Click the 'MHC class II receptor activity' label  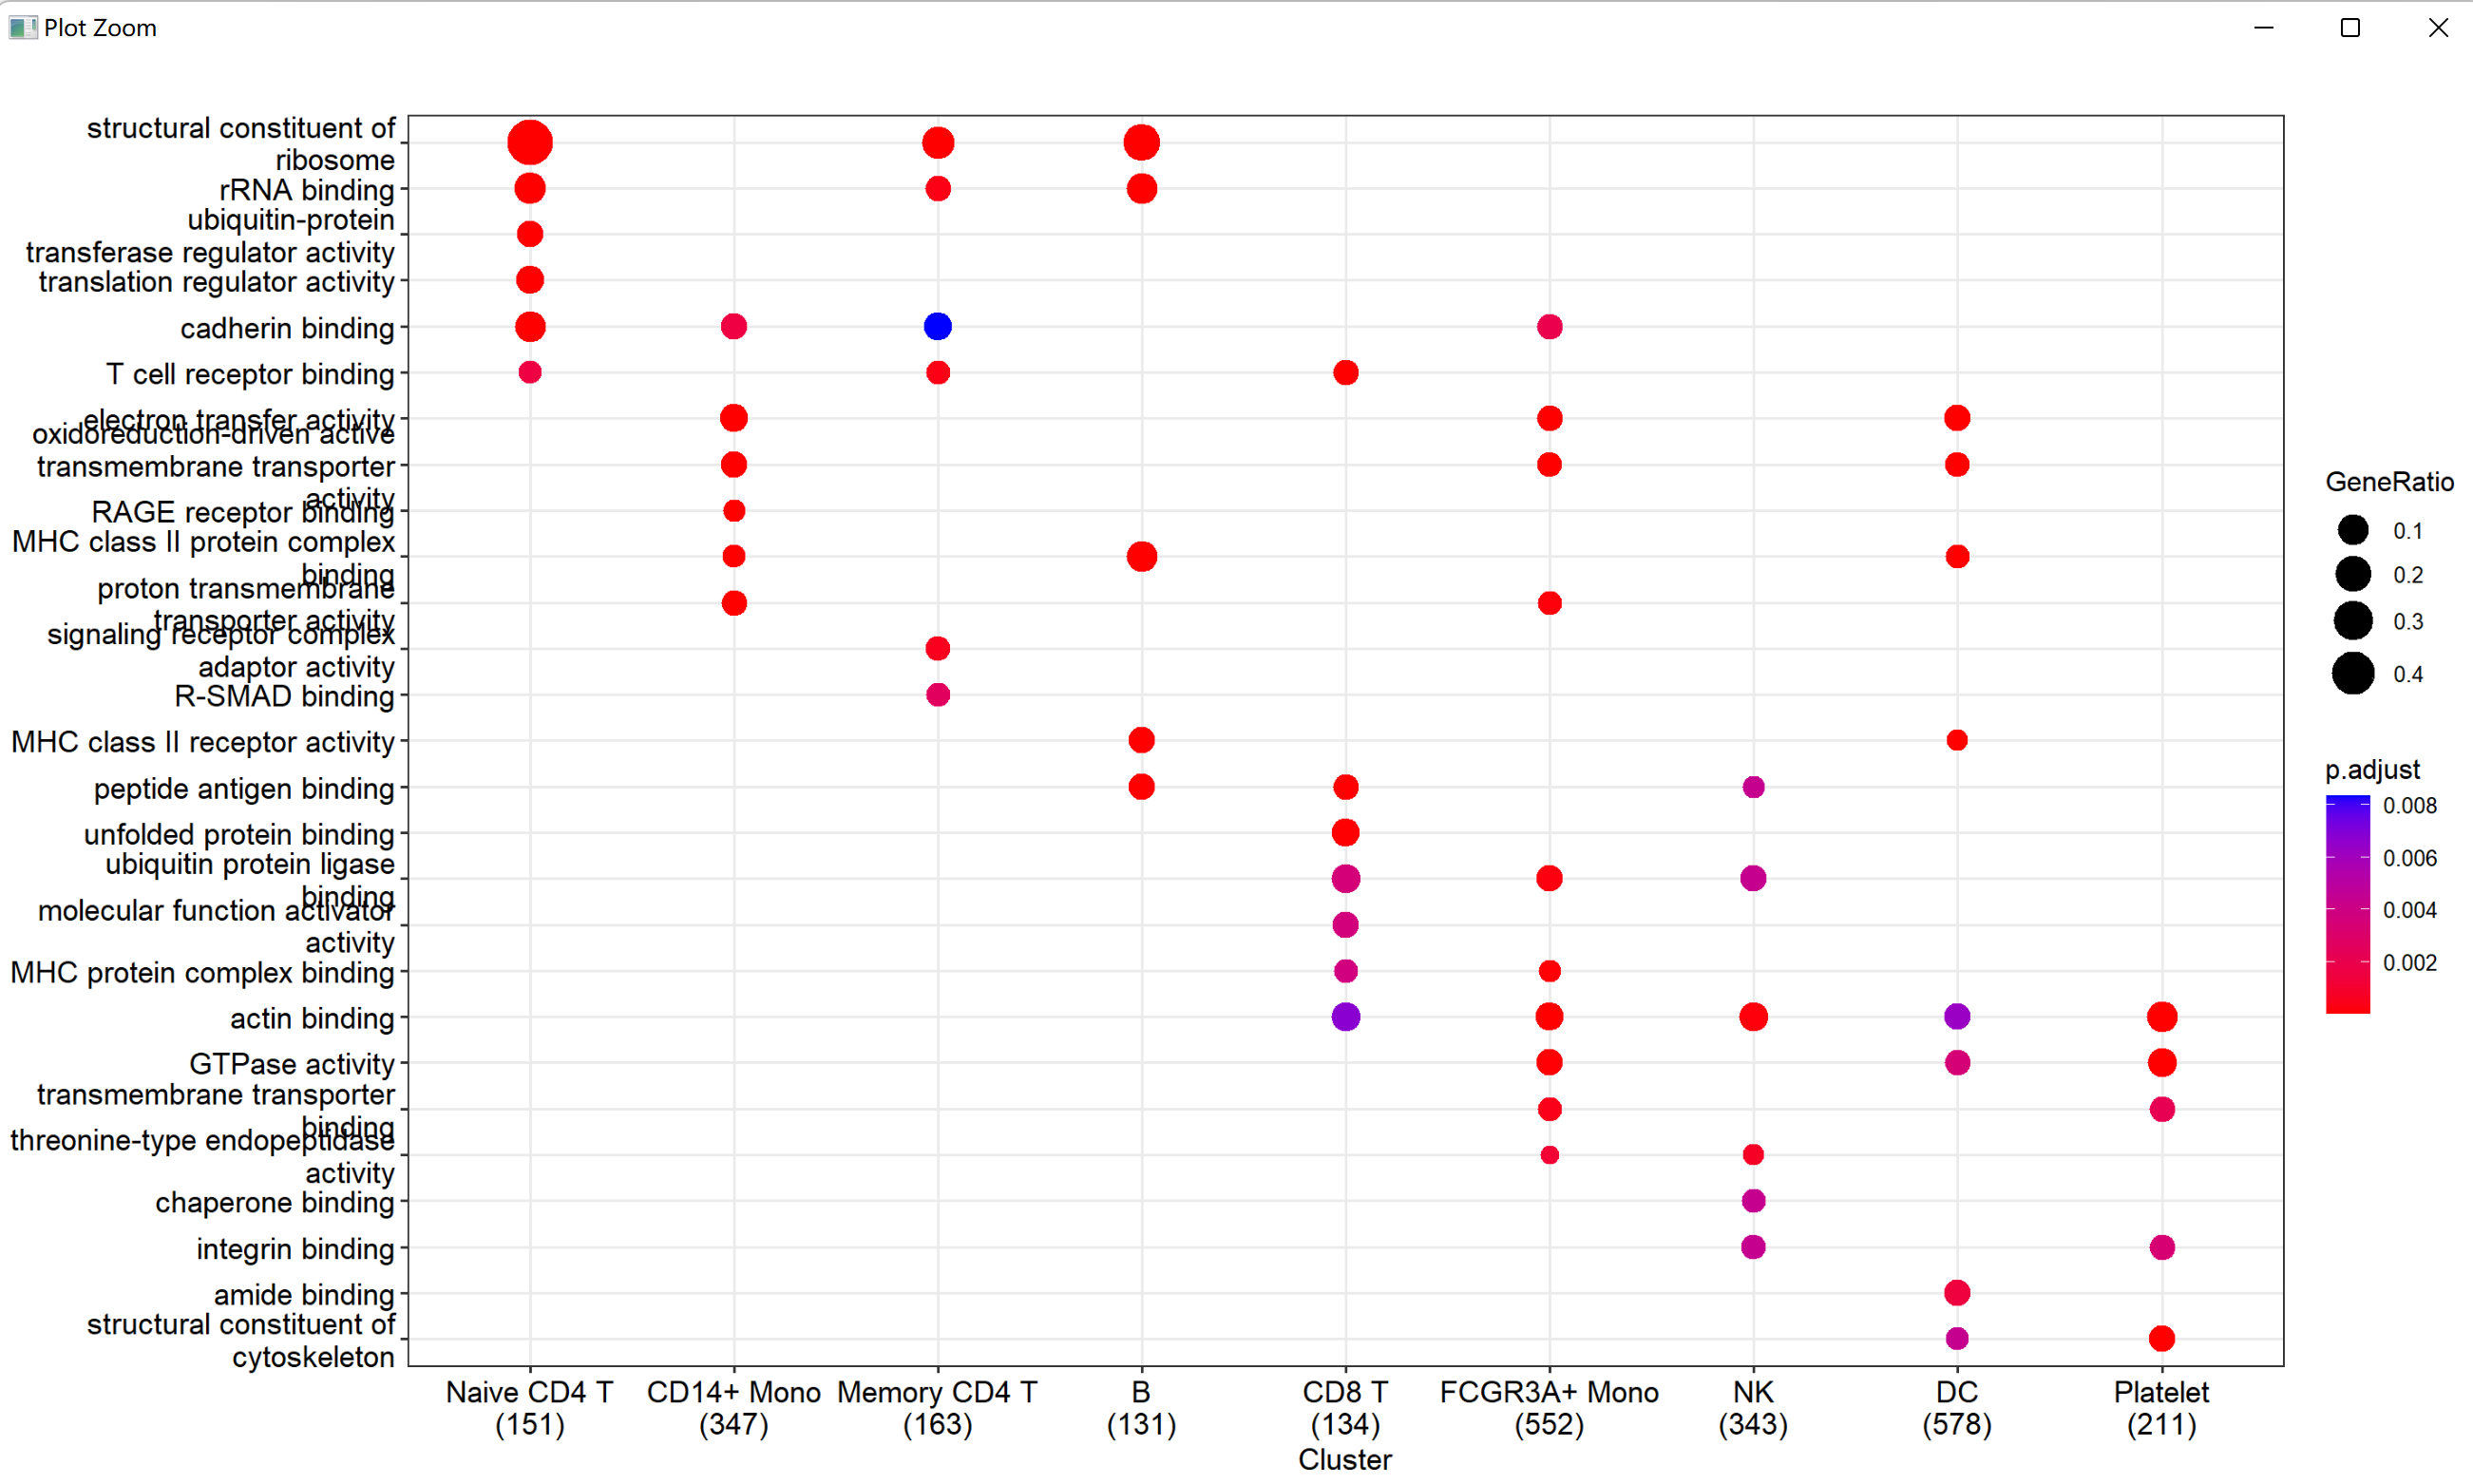tap(203, 742)
